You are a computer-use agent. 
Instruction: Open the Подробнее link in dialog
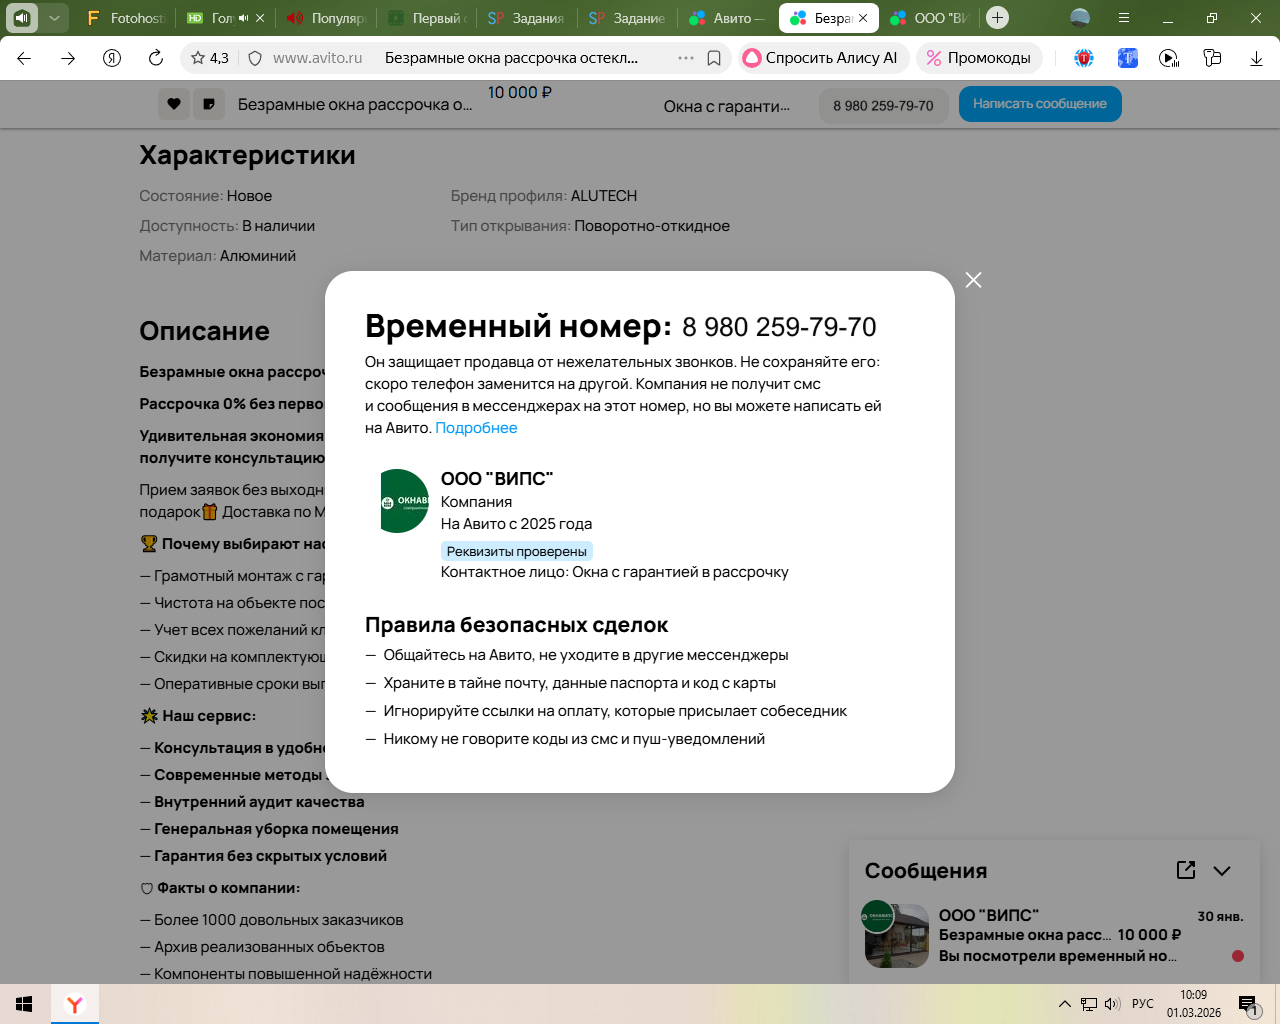[476, 428]
